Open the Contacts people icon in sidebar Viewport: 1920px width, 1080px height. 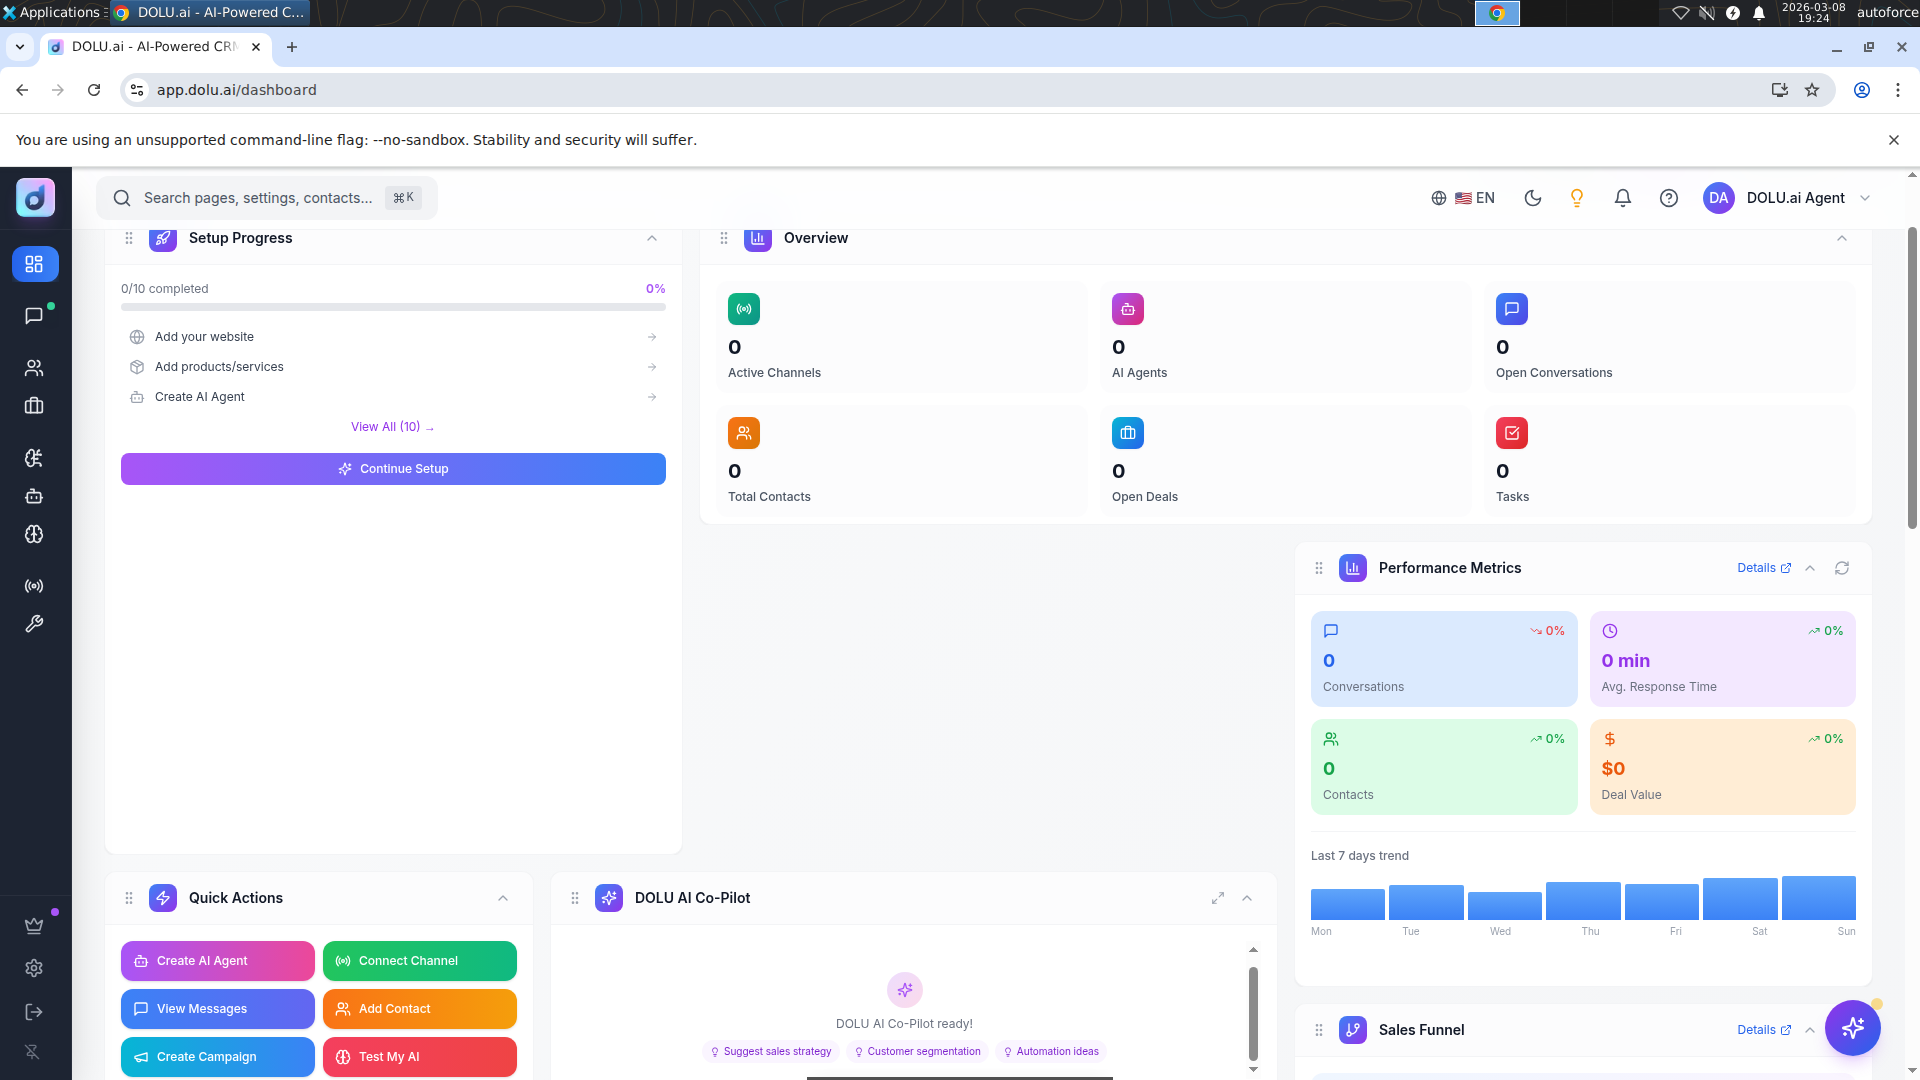pyautogui.click(x=35, y=368)
